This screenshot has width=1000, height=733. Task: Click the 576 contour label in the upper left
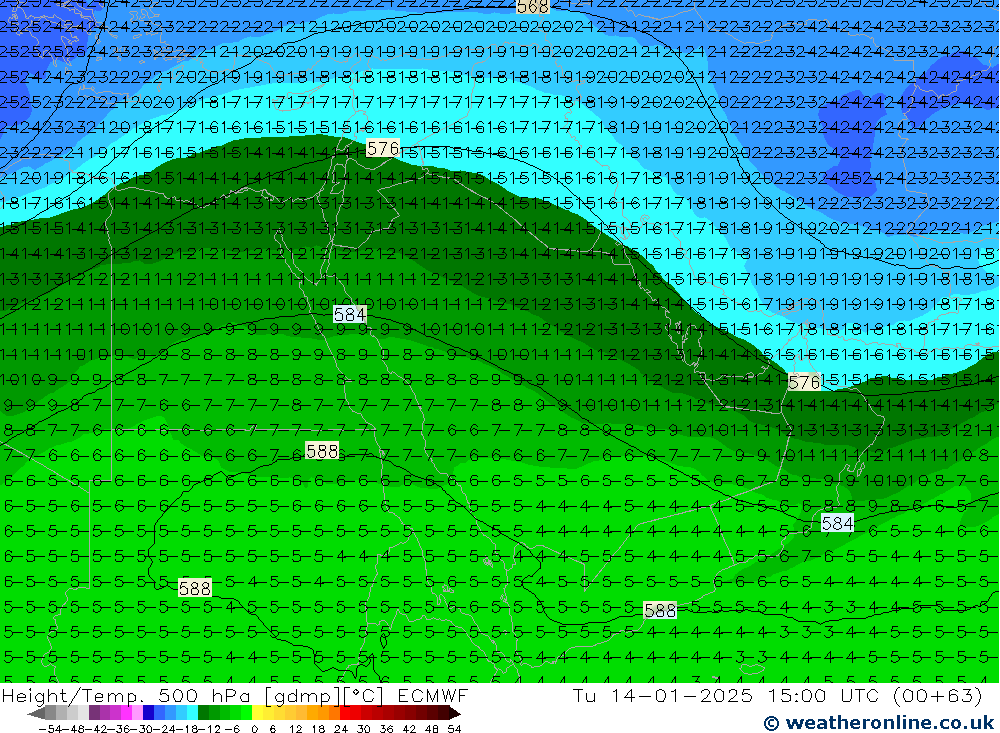[382, 148]
